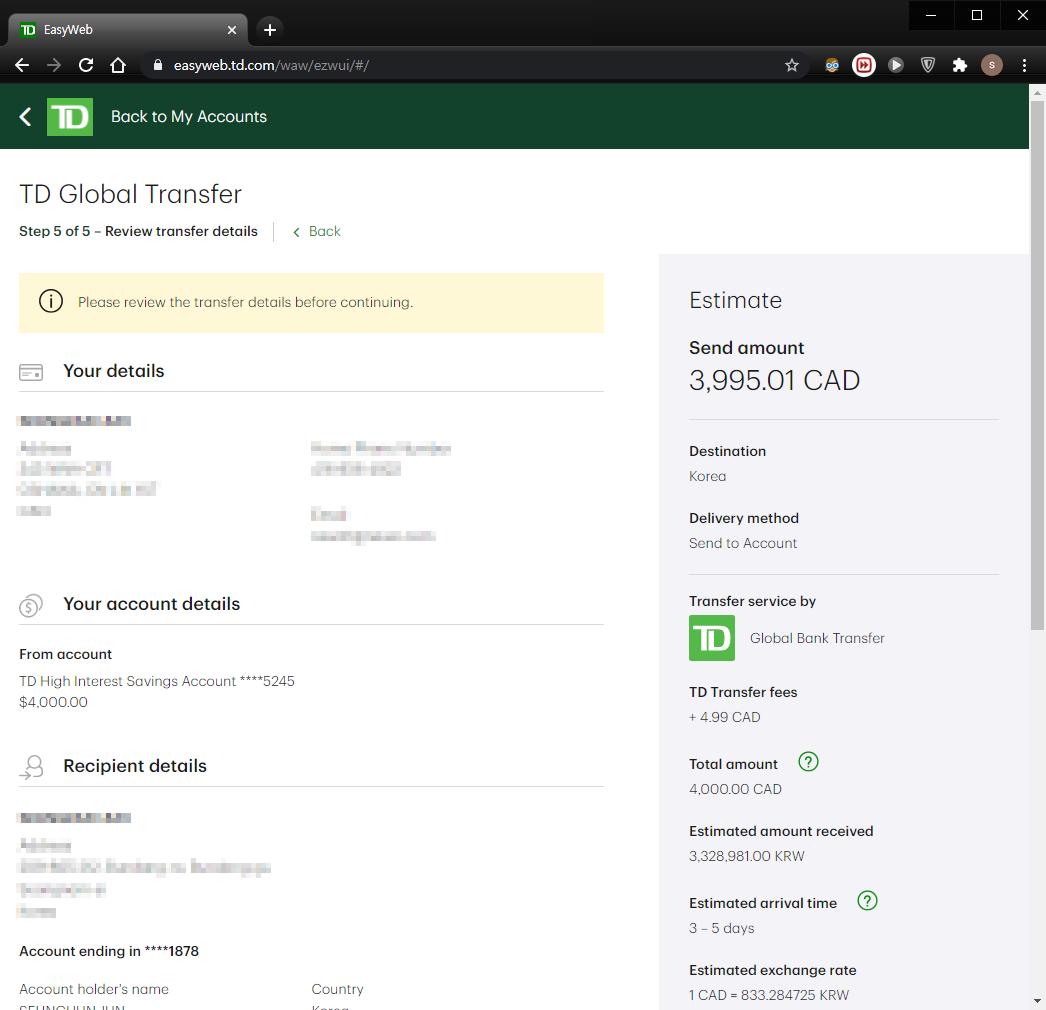Reload the EasyWeb page
Image resolution: width=1046 pixels, height=1010 pixels.
tap(86, 65)
